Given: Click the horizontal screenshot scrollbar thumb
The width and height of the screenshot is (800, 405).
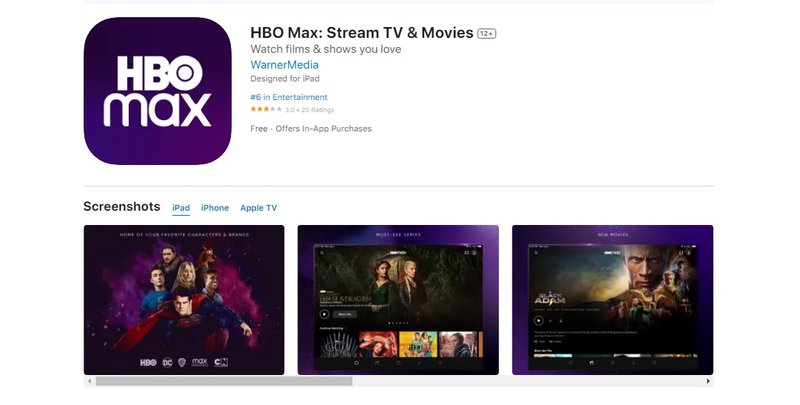Looking at the screenshot, I should click(224, 381).
